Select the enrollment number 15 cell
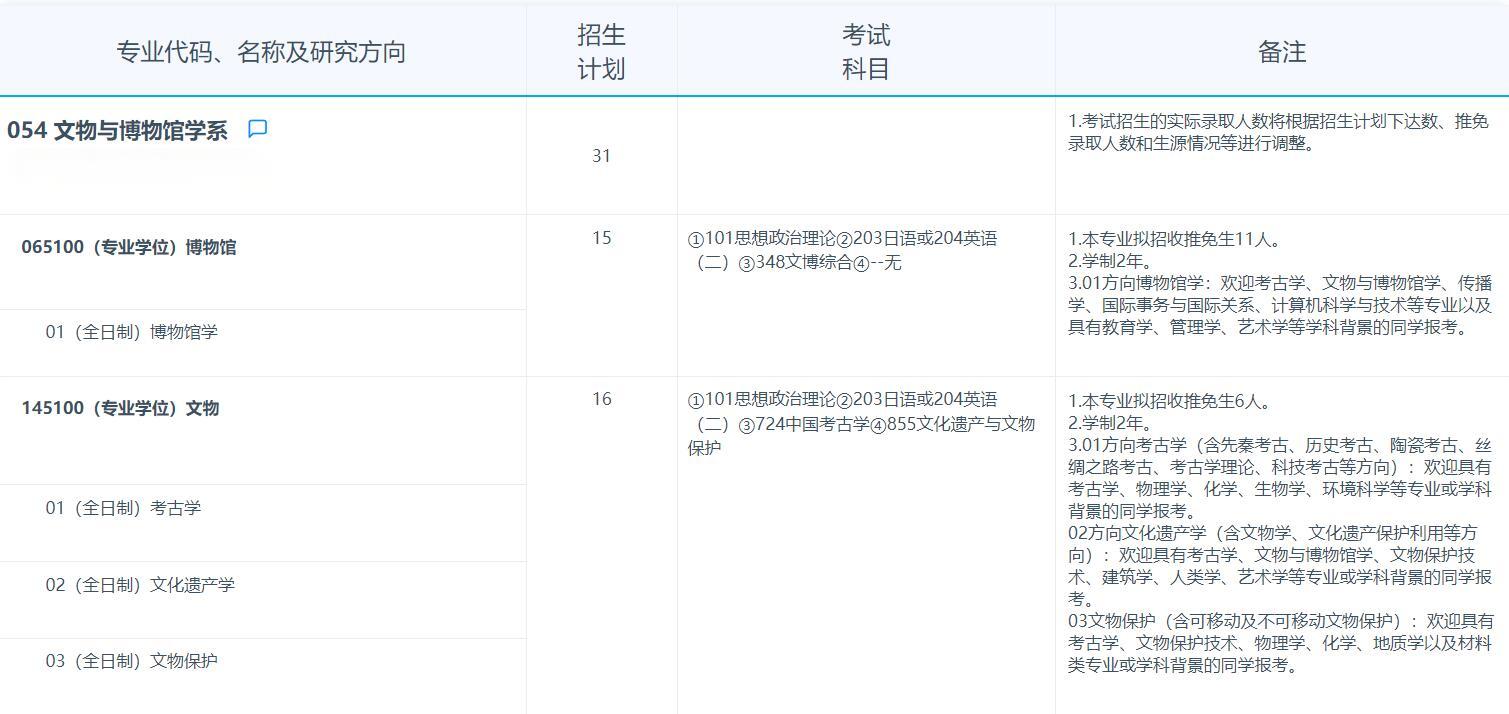 tap(599, 238)
